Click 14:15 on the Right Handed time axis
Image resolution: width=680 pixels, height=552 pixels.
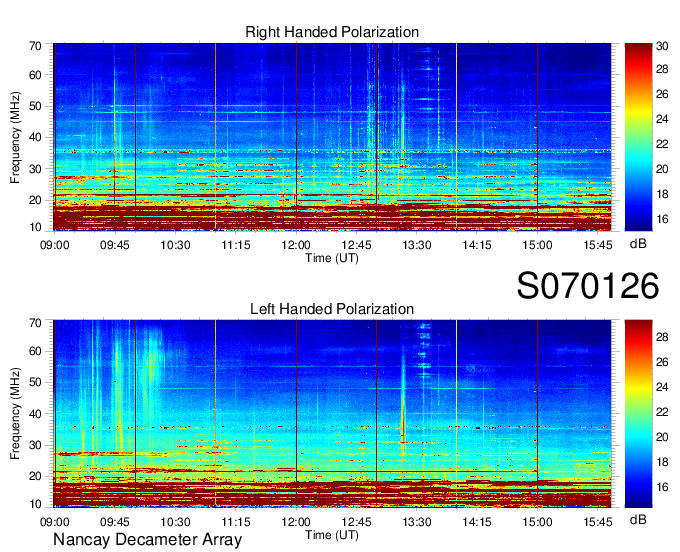(477, 245)
